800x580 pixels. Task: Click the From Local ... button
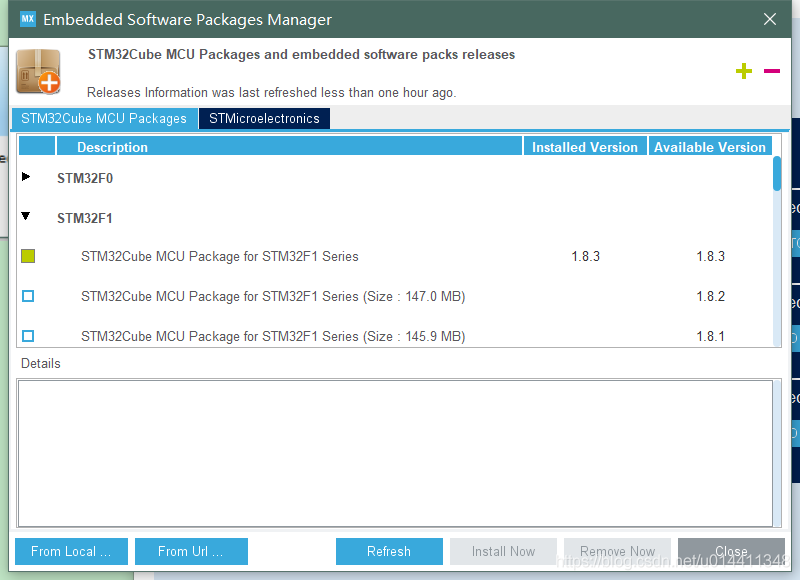pos(71,551)
